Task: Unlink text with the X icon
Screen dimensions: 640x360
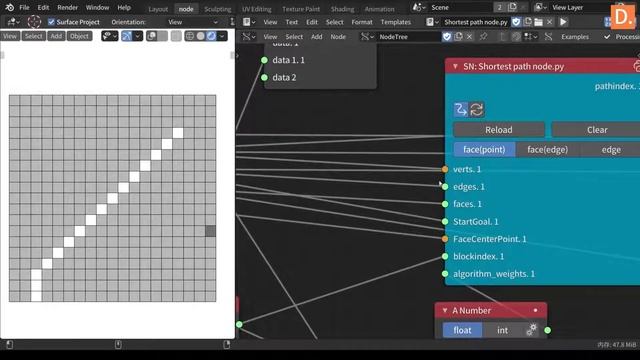Action: pyautogui.click(x=550, y=22)
